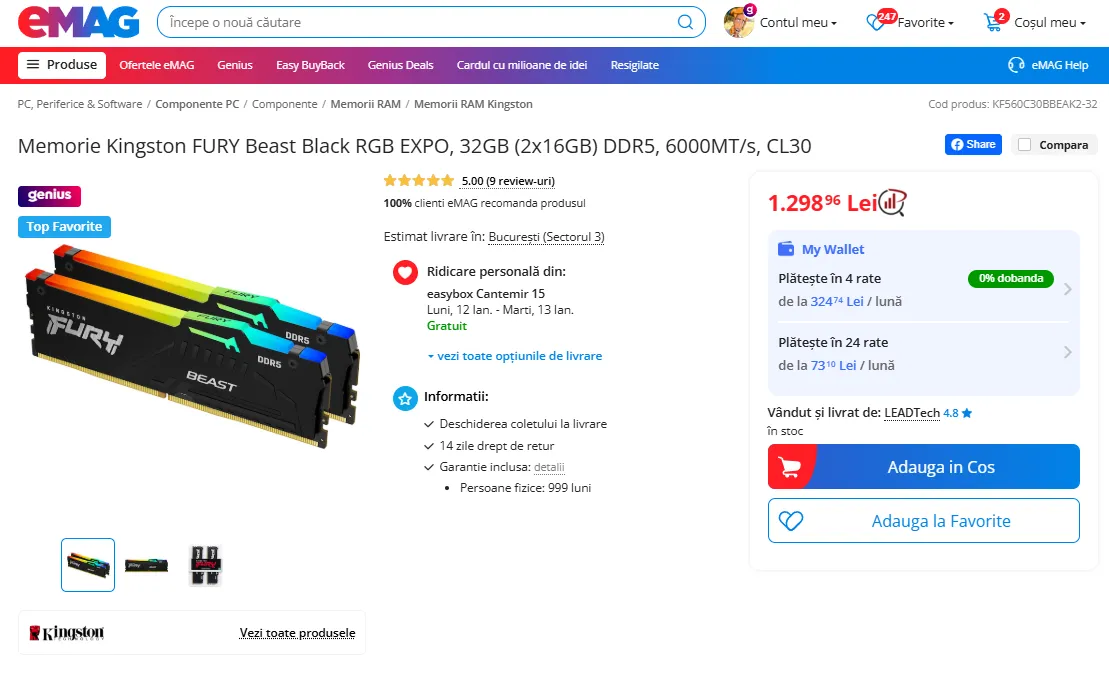Expand Contul meu dropdown
This screenshot has height=675, width=1109.
(799, 23)
